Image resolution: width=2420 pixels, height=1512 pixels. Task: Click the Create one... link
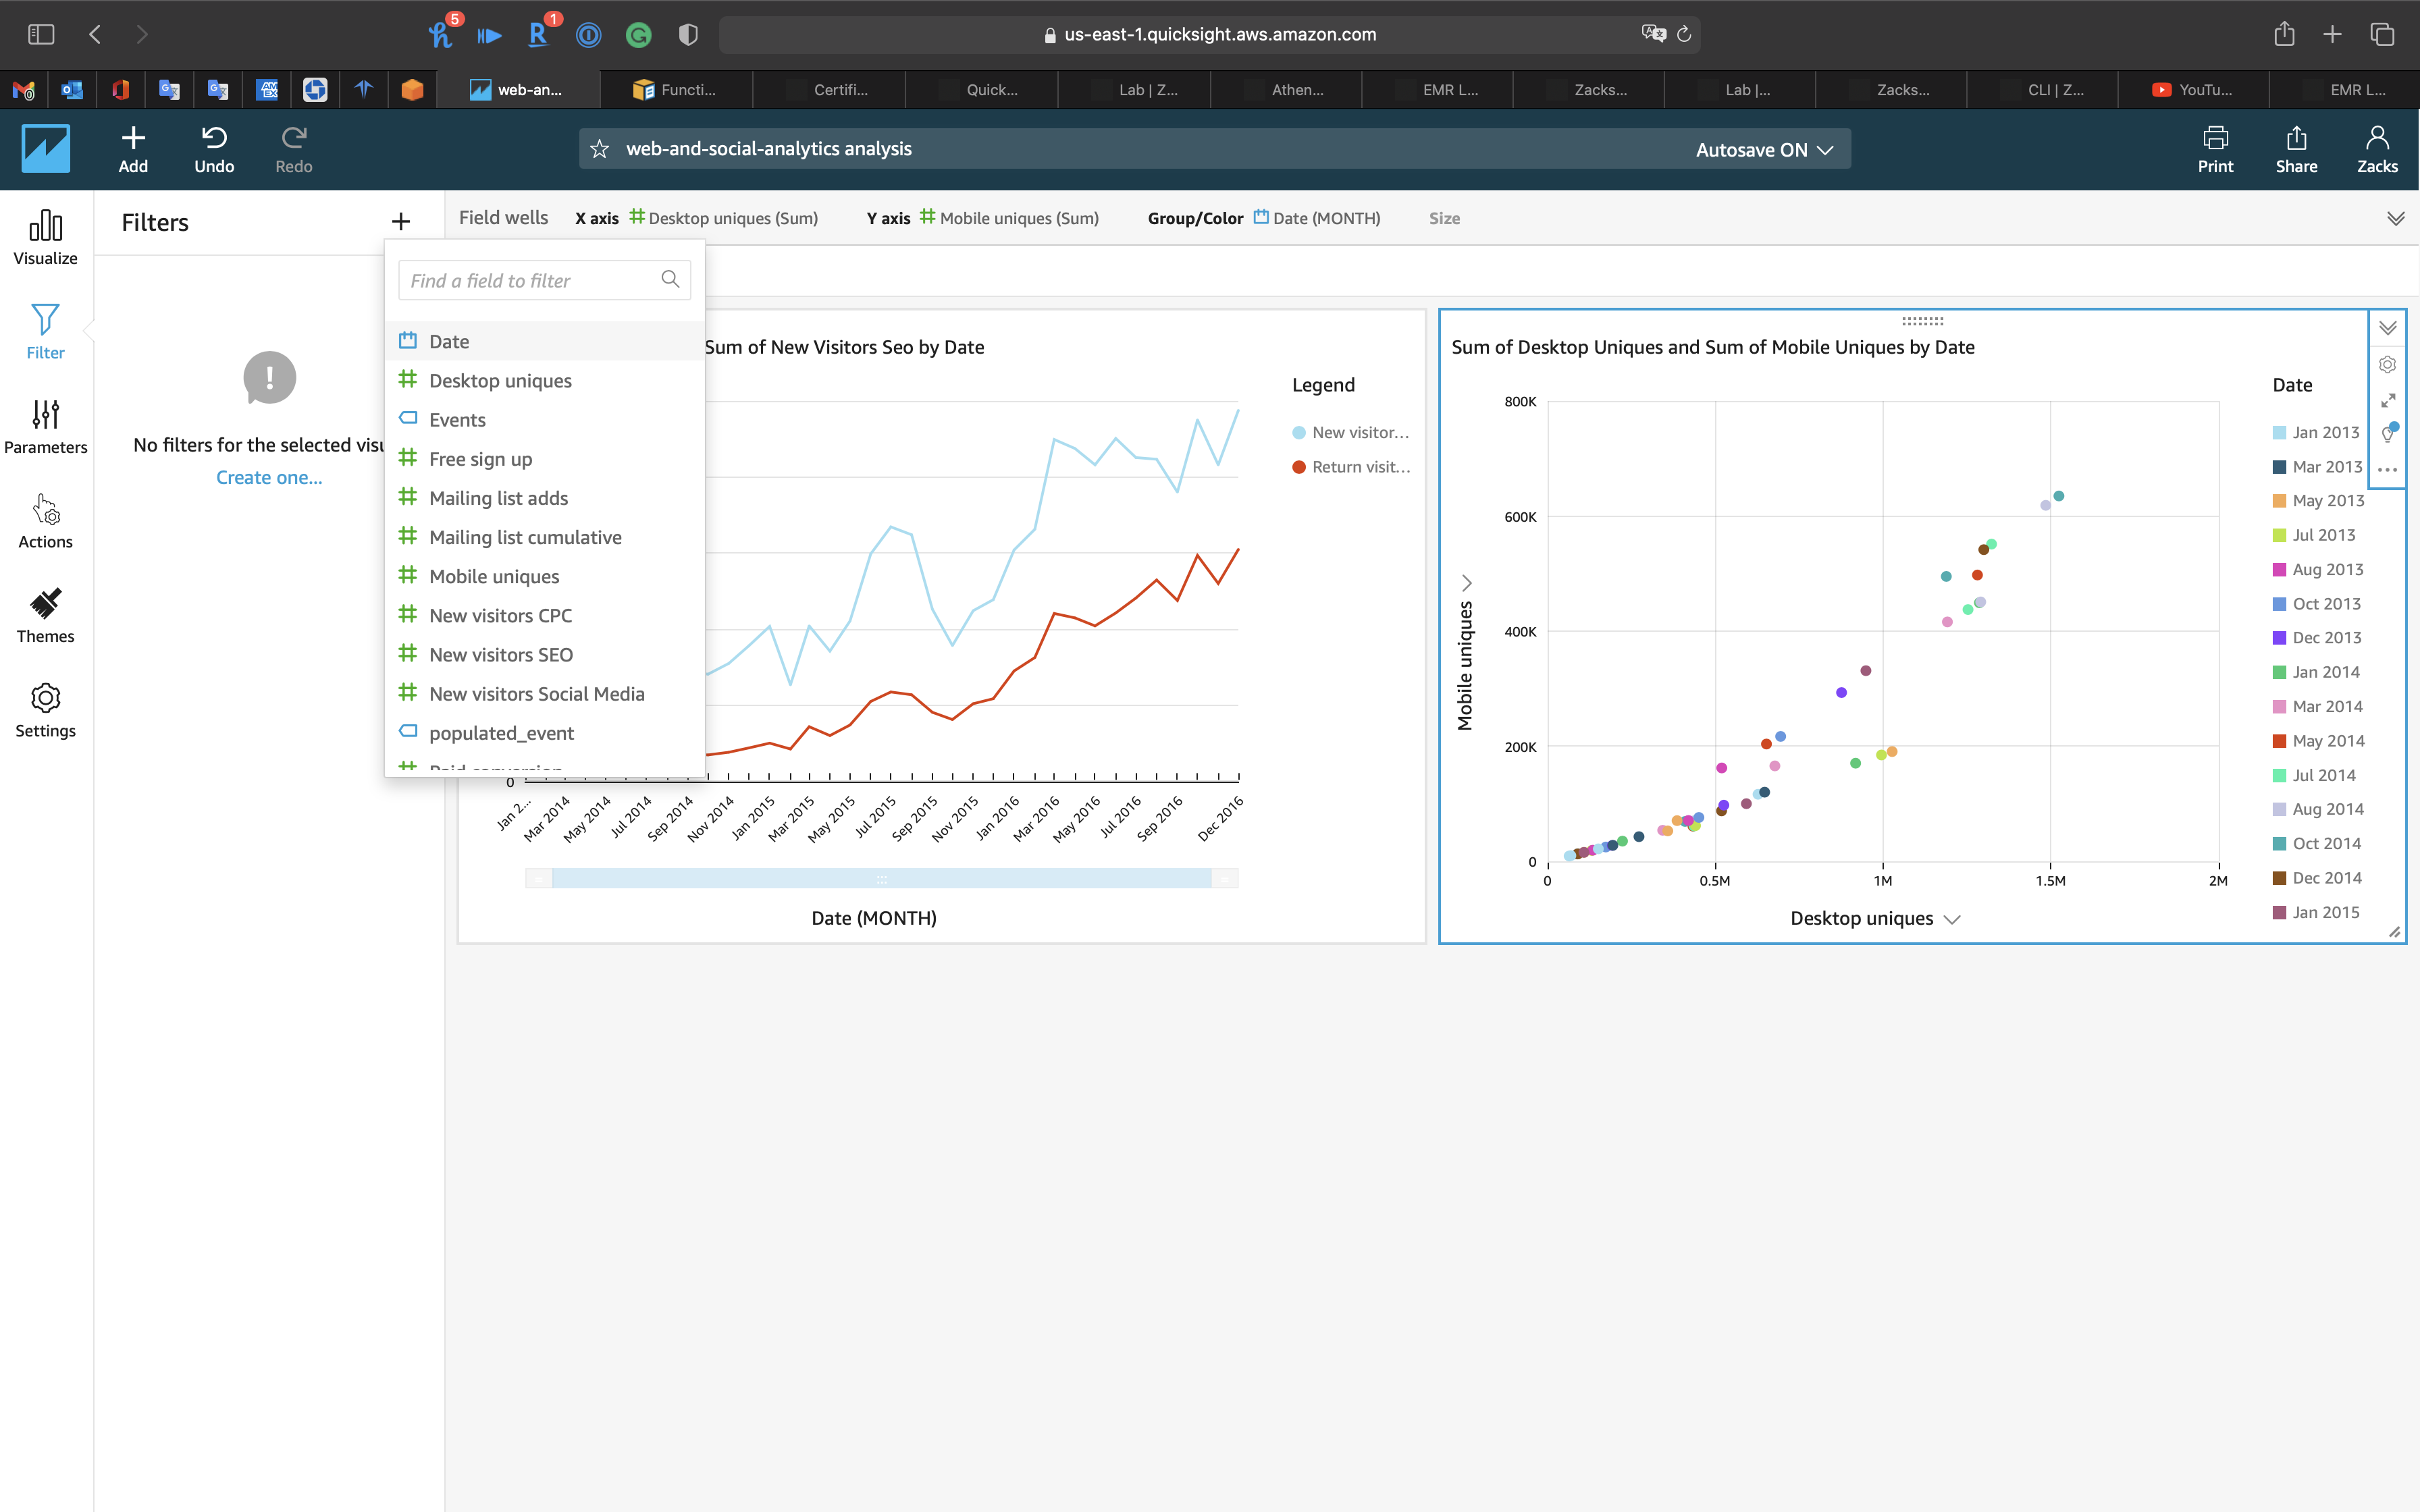coord(269,477)
